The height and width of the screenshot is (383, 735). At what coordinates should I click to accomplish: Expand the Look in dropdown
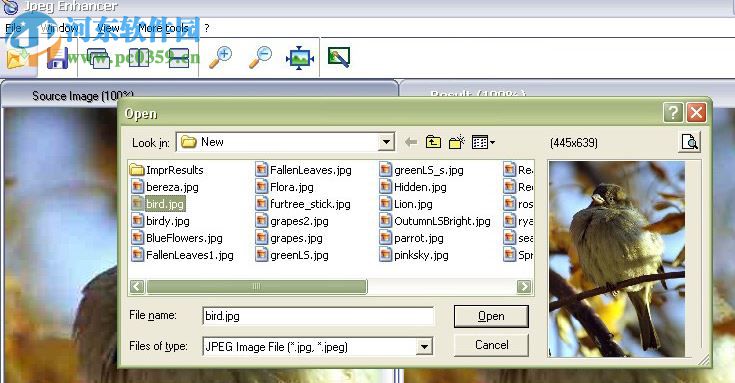coord(386,142)
